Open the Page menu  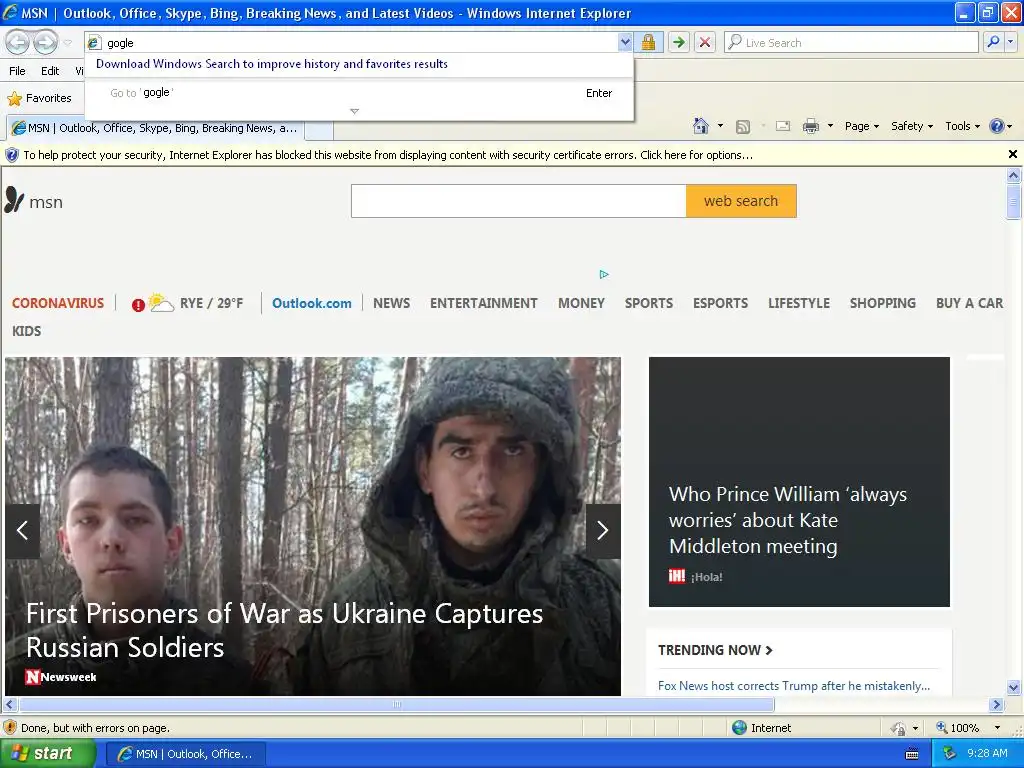[x=861, y=126]
